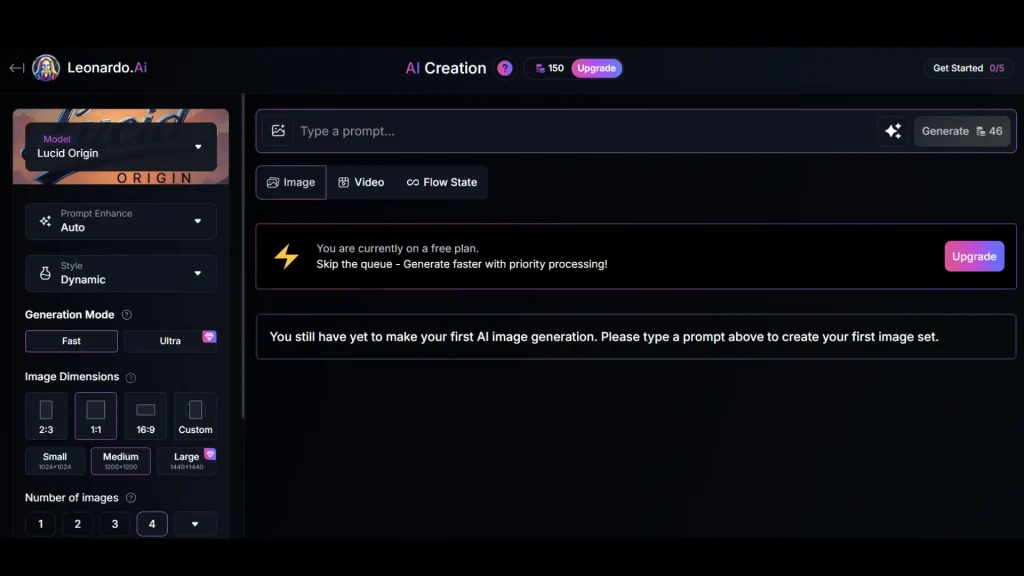Click the Generation Mode info icon
Viewport: 1024px width, 576px height.
127,315
